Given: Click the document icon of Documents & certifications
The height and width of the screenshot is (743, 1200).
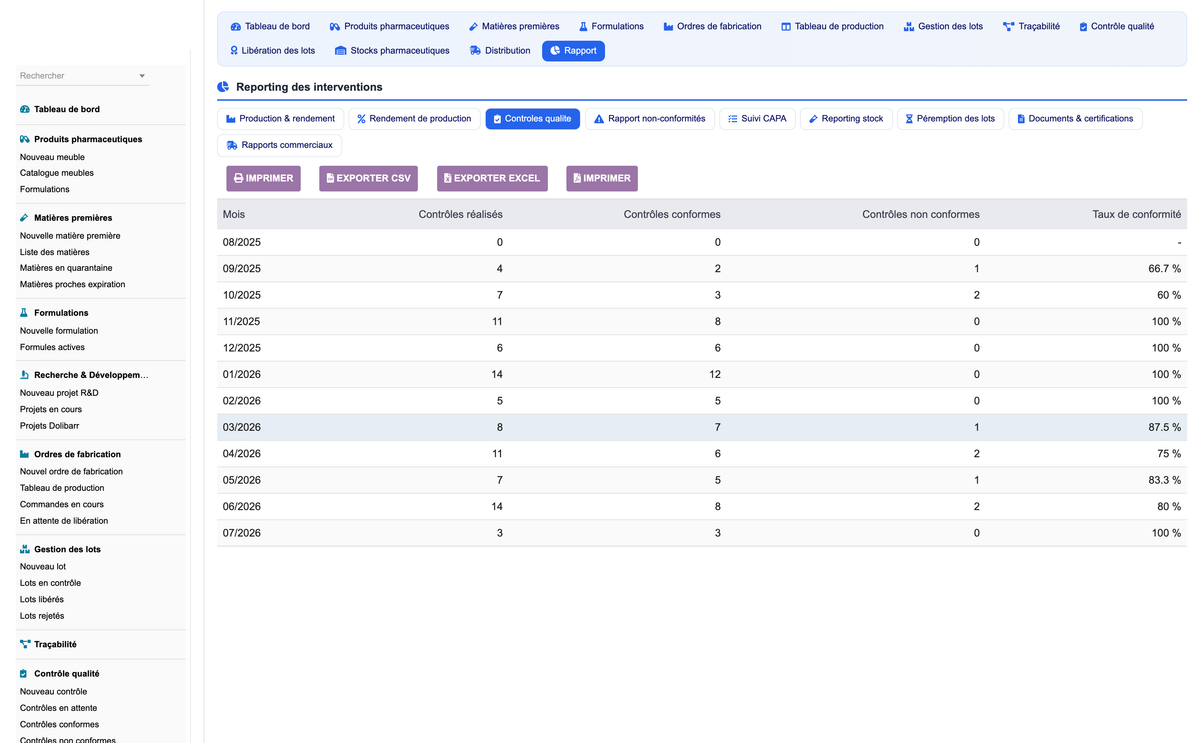Looking at the screenshot, I should click(1021, 119).
